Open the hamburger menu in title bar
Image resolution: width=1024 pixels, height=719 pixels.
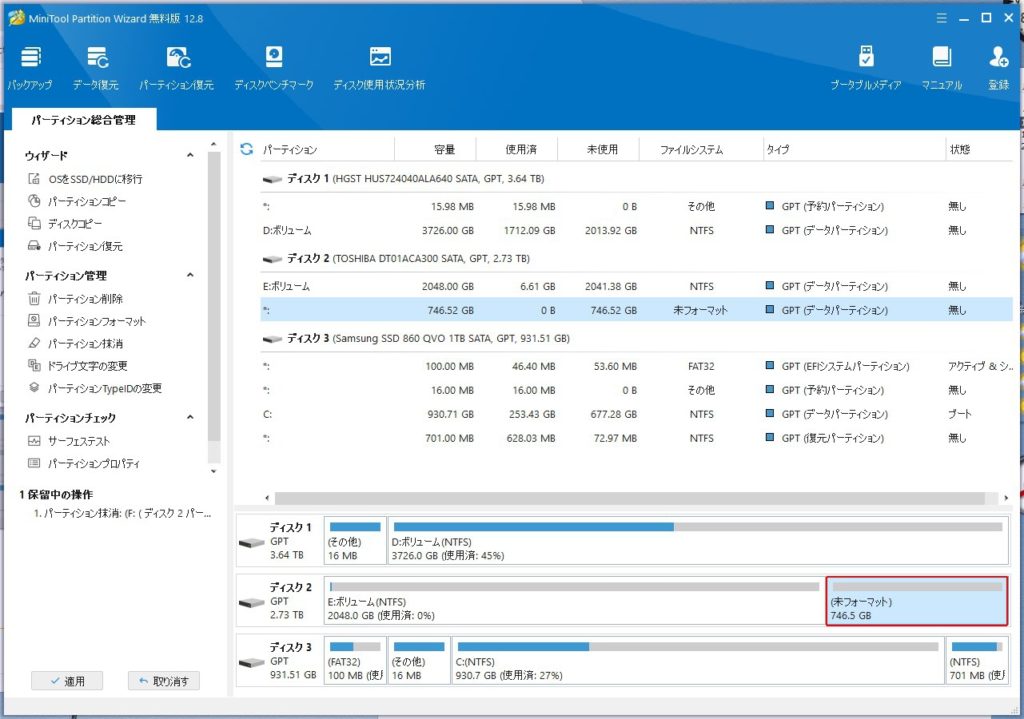coord(939,17)
